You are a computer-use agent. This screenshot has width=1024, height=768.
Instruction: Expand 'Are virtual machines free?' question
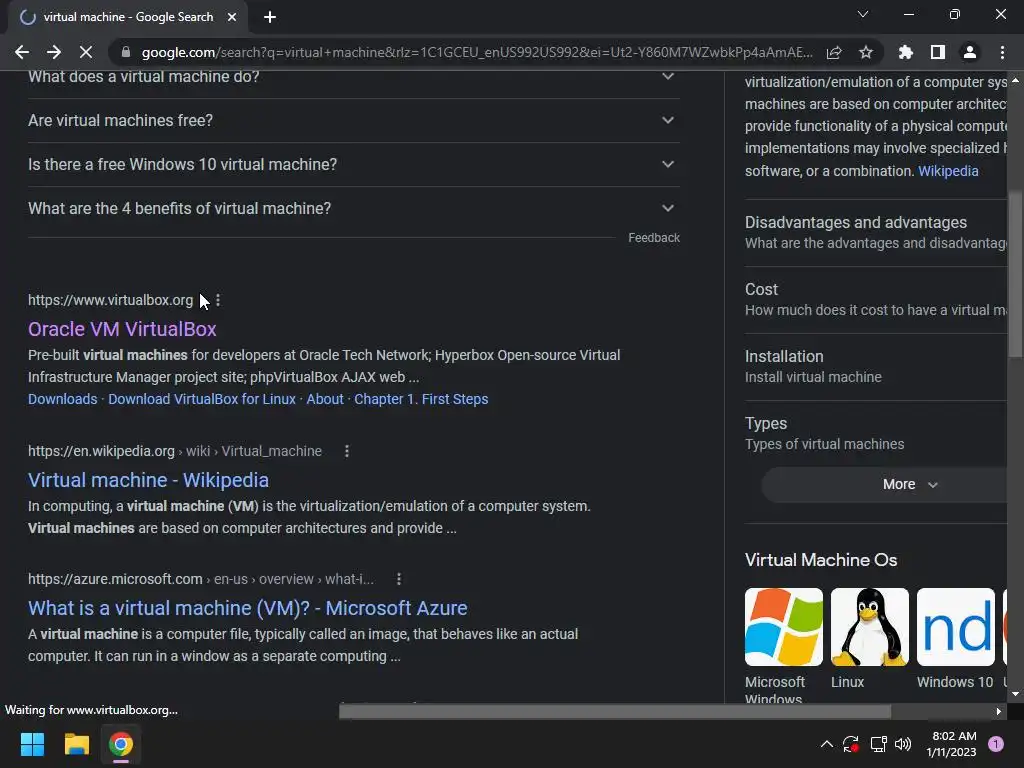coord(354,120)
